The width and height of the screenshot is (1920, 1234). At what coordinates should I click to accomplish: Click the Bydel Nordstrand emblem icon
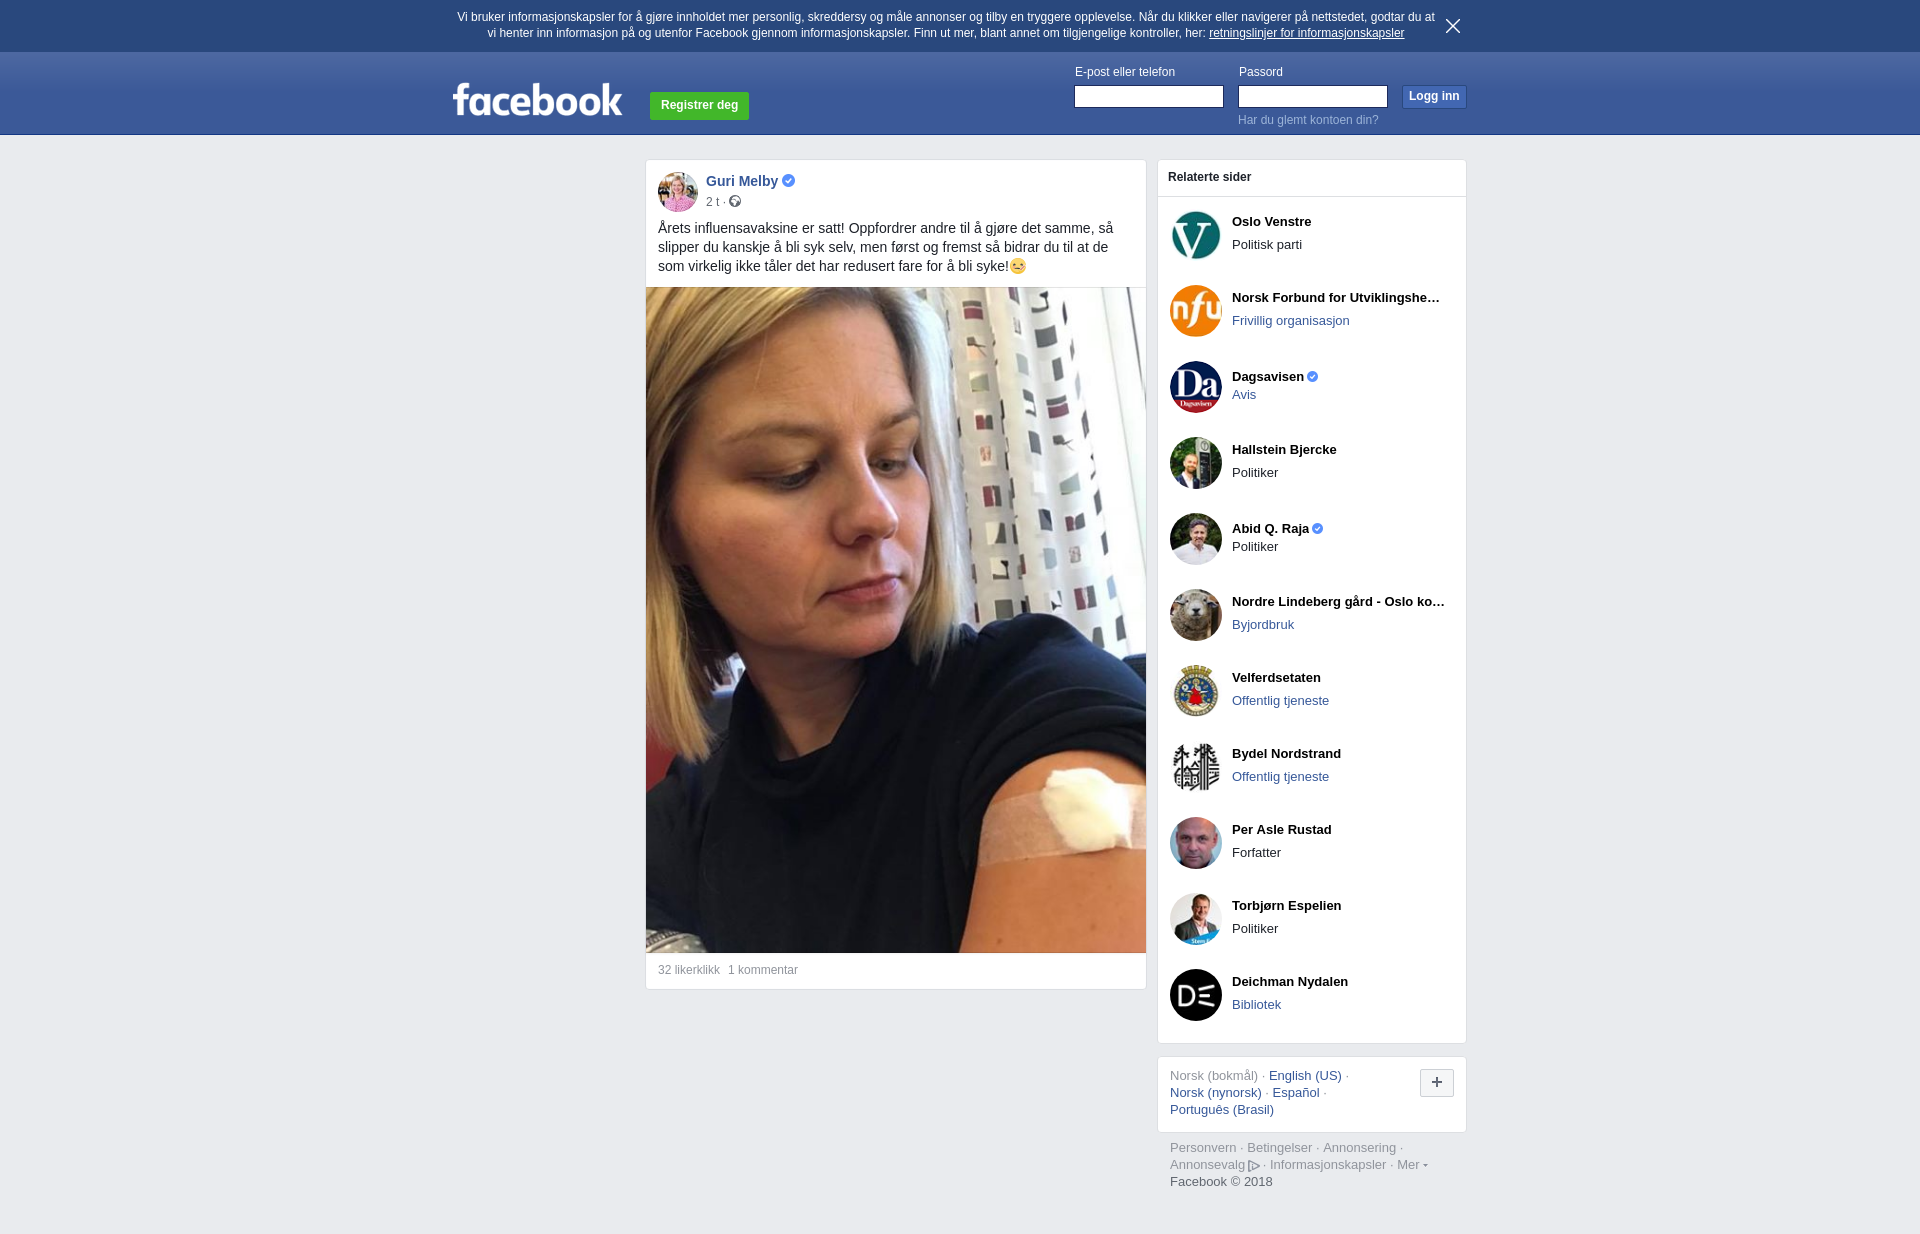coord(1196,767)
